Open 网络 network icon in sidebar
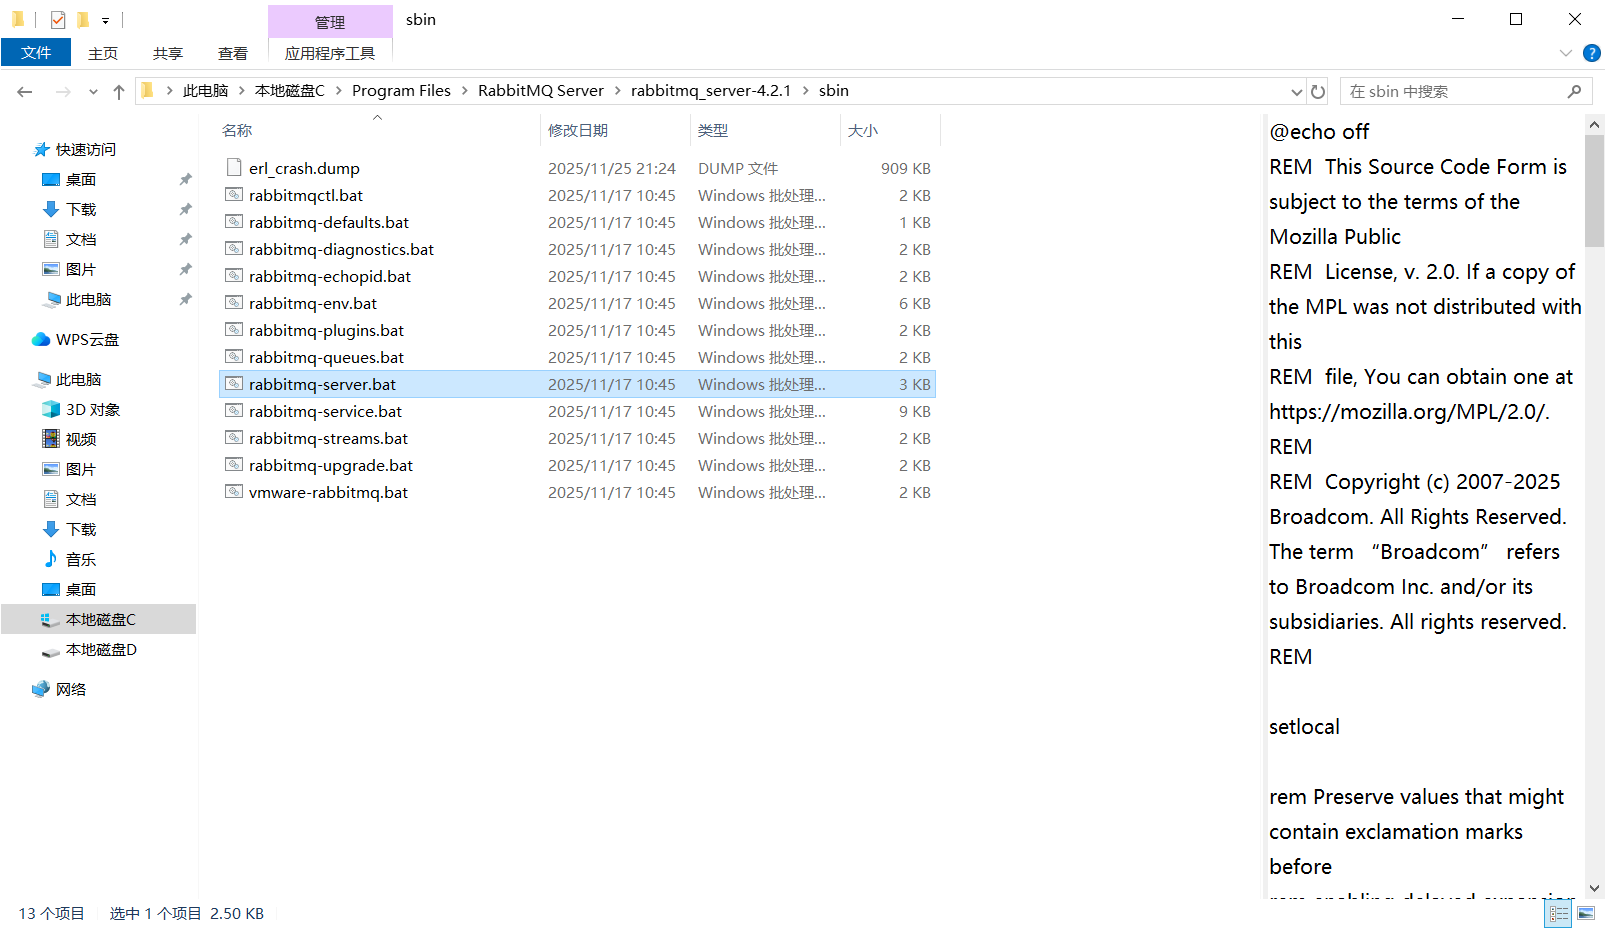 (41, 689)
